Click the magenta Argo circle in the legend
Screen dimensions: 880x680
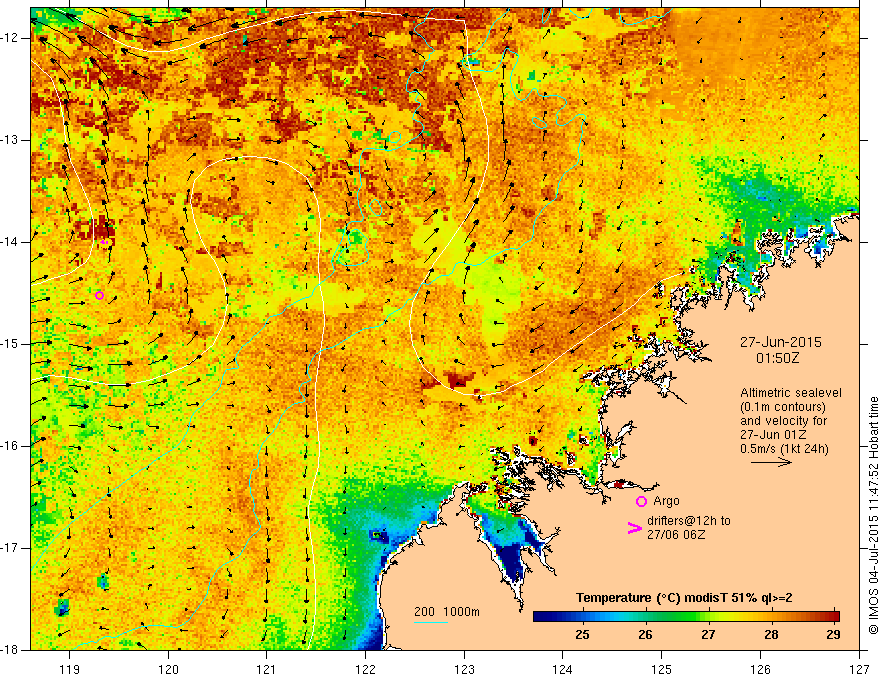[x=641, y=501]
